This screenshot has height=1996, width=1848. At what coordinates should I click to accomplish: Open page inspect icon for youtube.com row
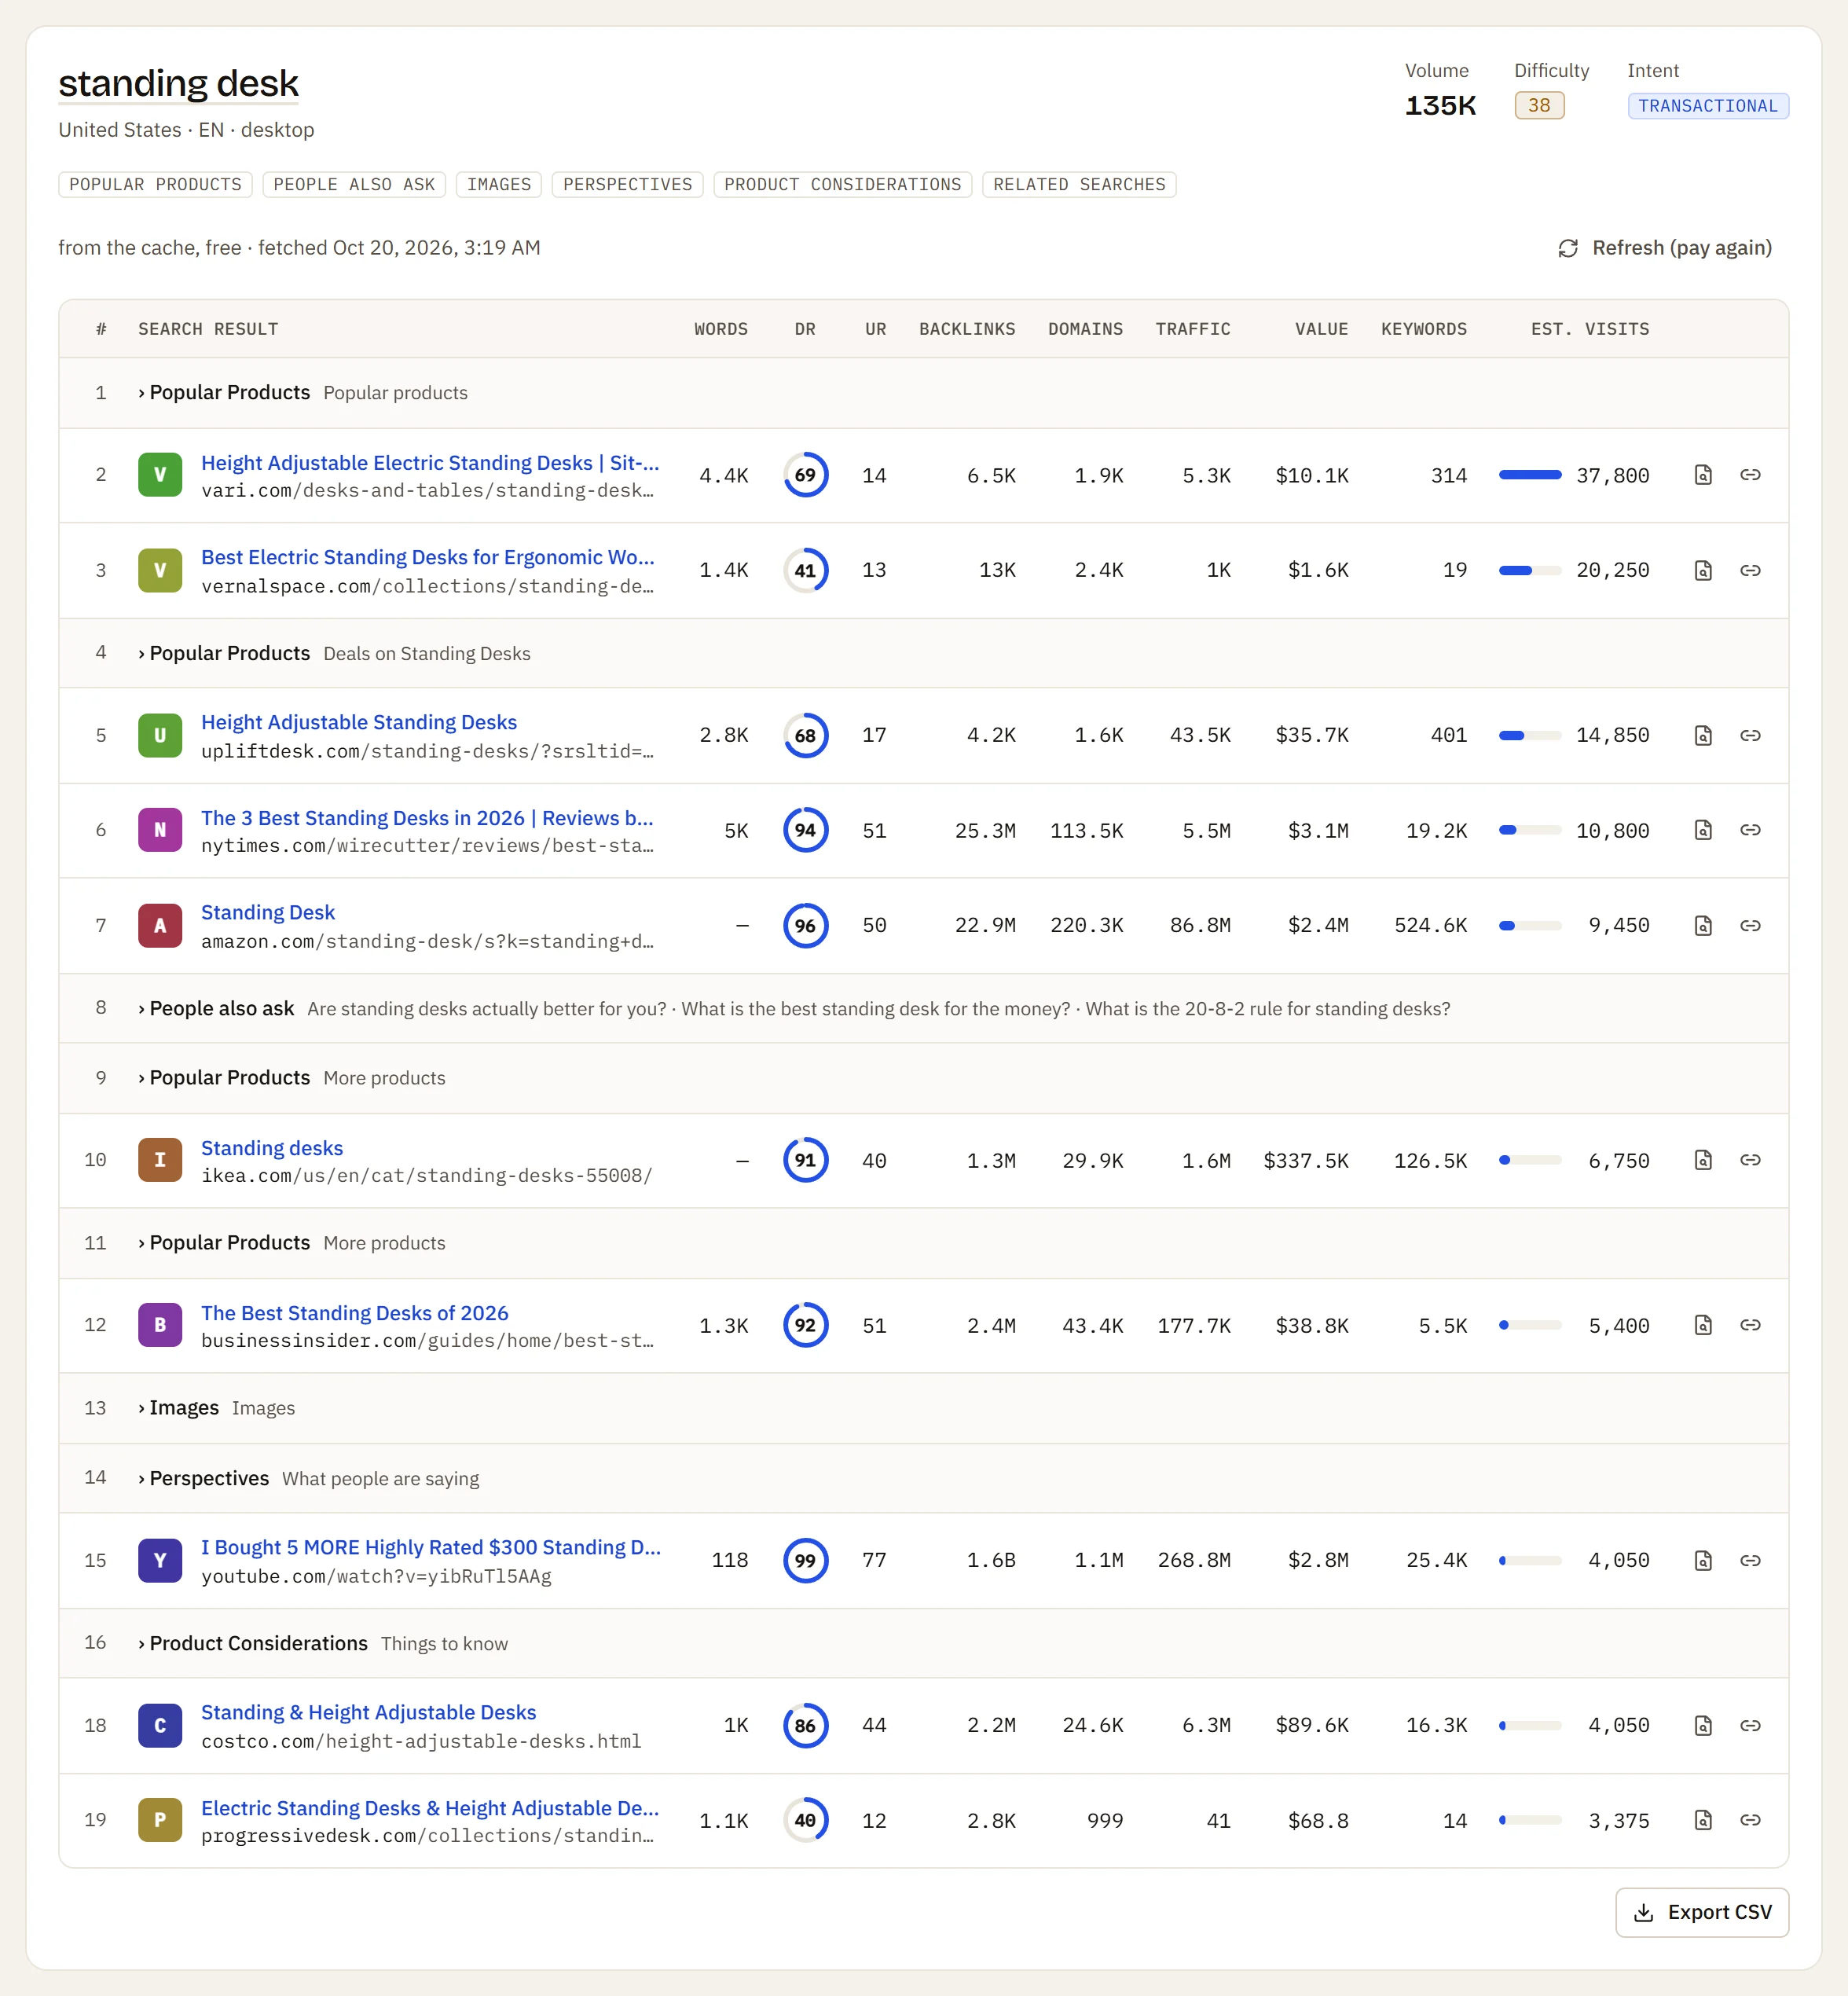click(x=1703, y=1560)
